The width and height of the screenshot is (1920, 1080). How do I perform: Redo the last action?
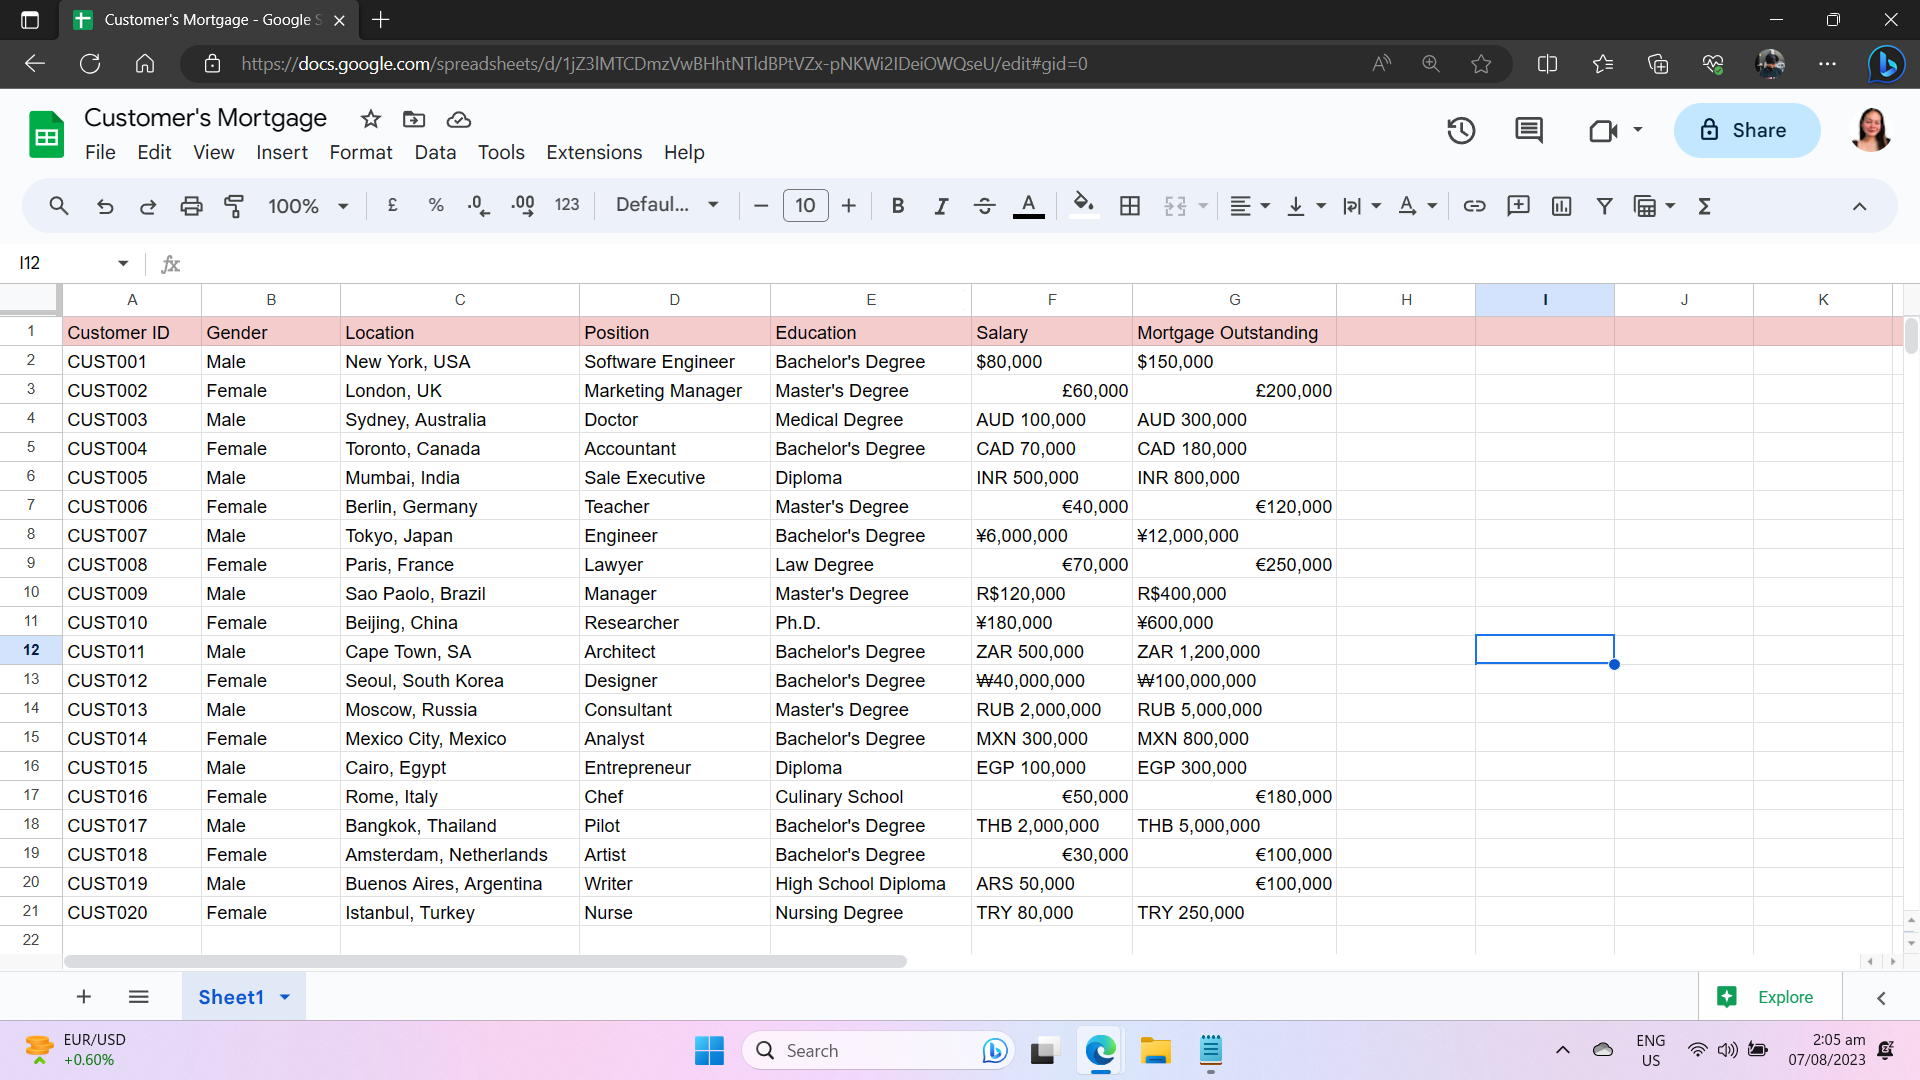[x=148, y=206]
